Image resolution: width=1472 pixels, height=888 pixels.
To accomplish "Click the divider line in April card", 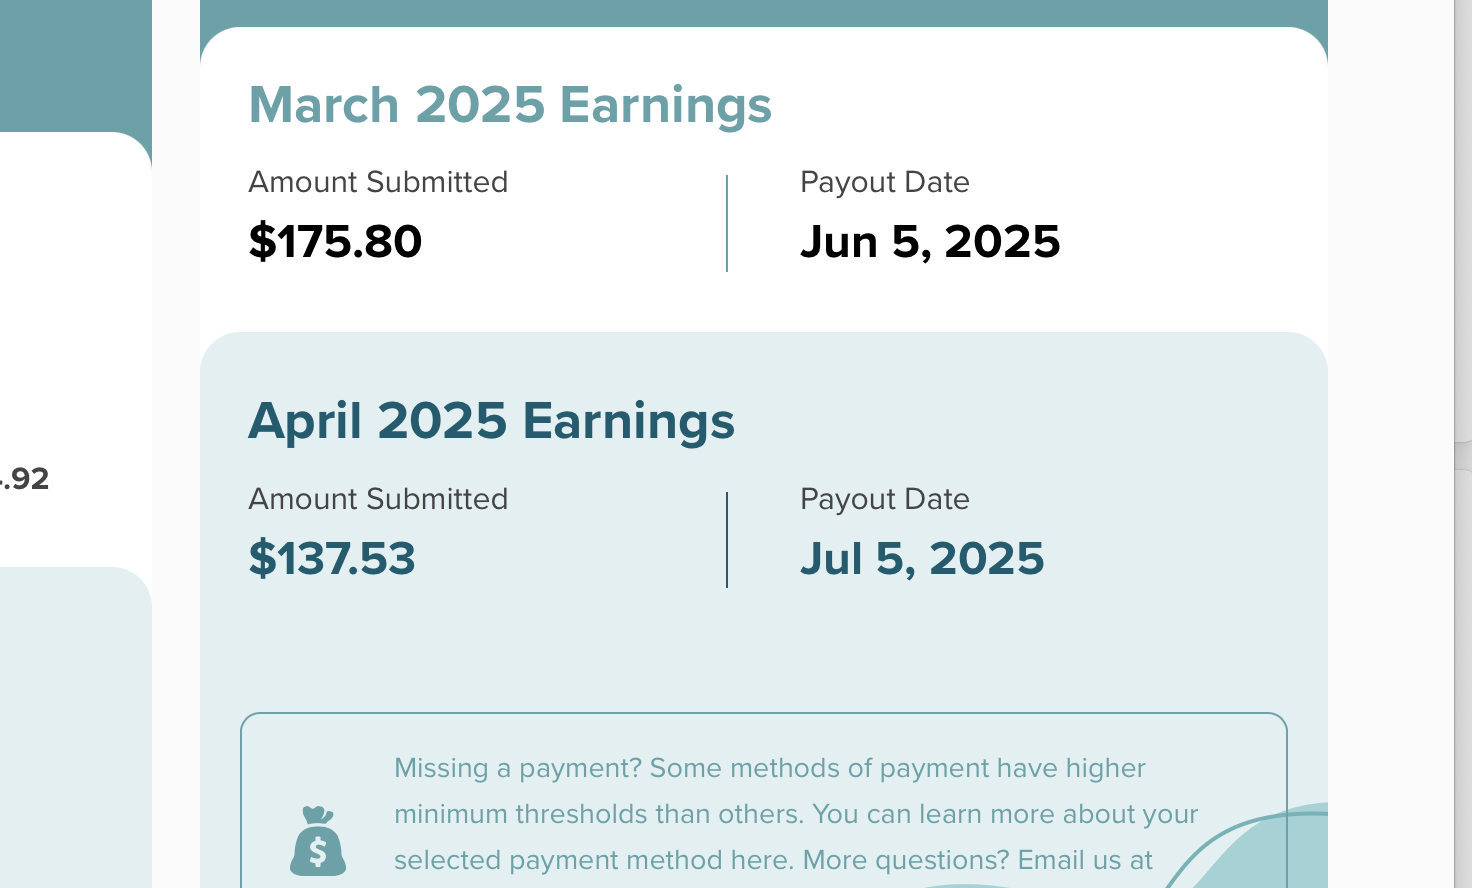I will pos(727,540).
